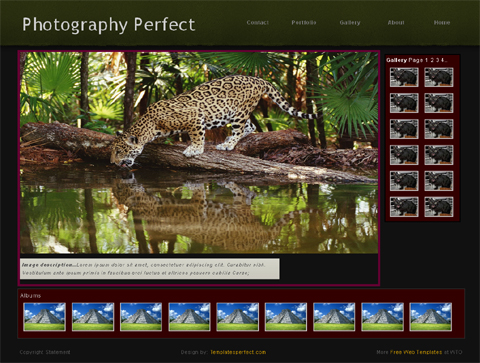Open the Gallery nav link
Screen dimensions: 480x363
[x=350, y=23]
